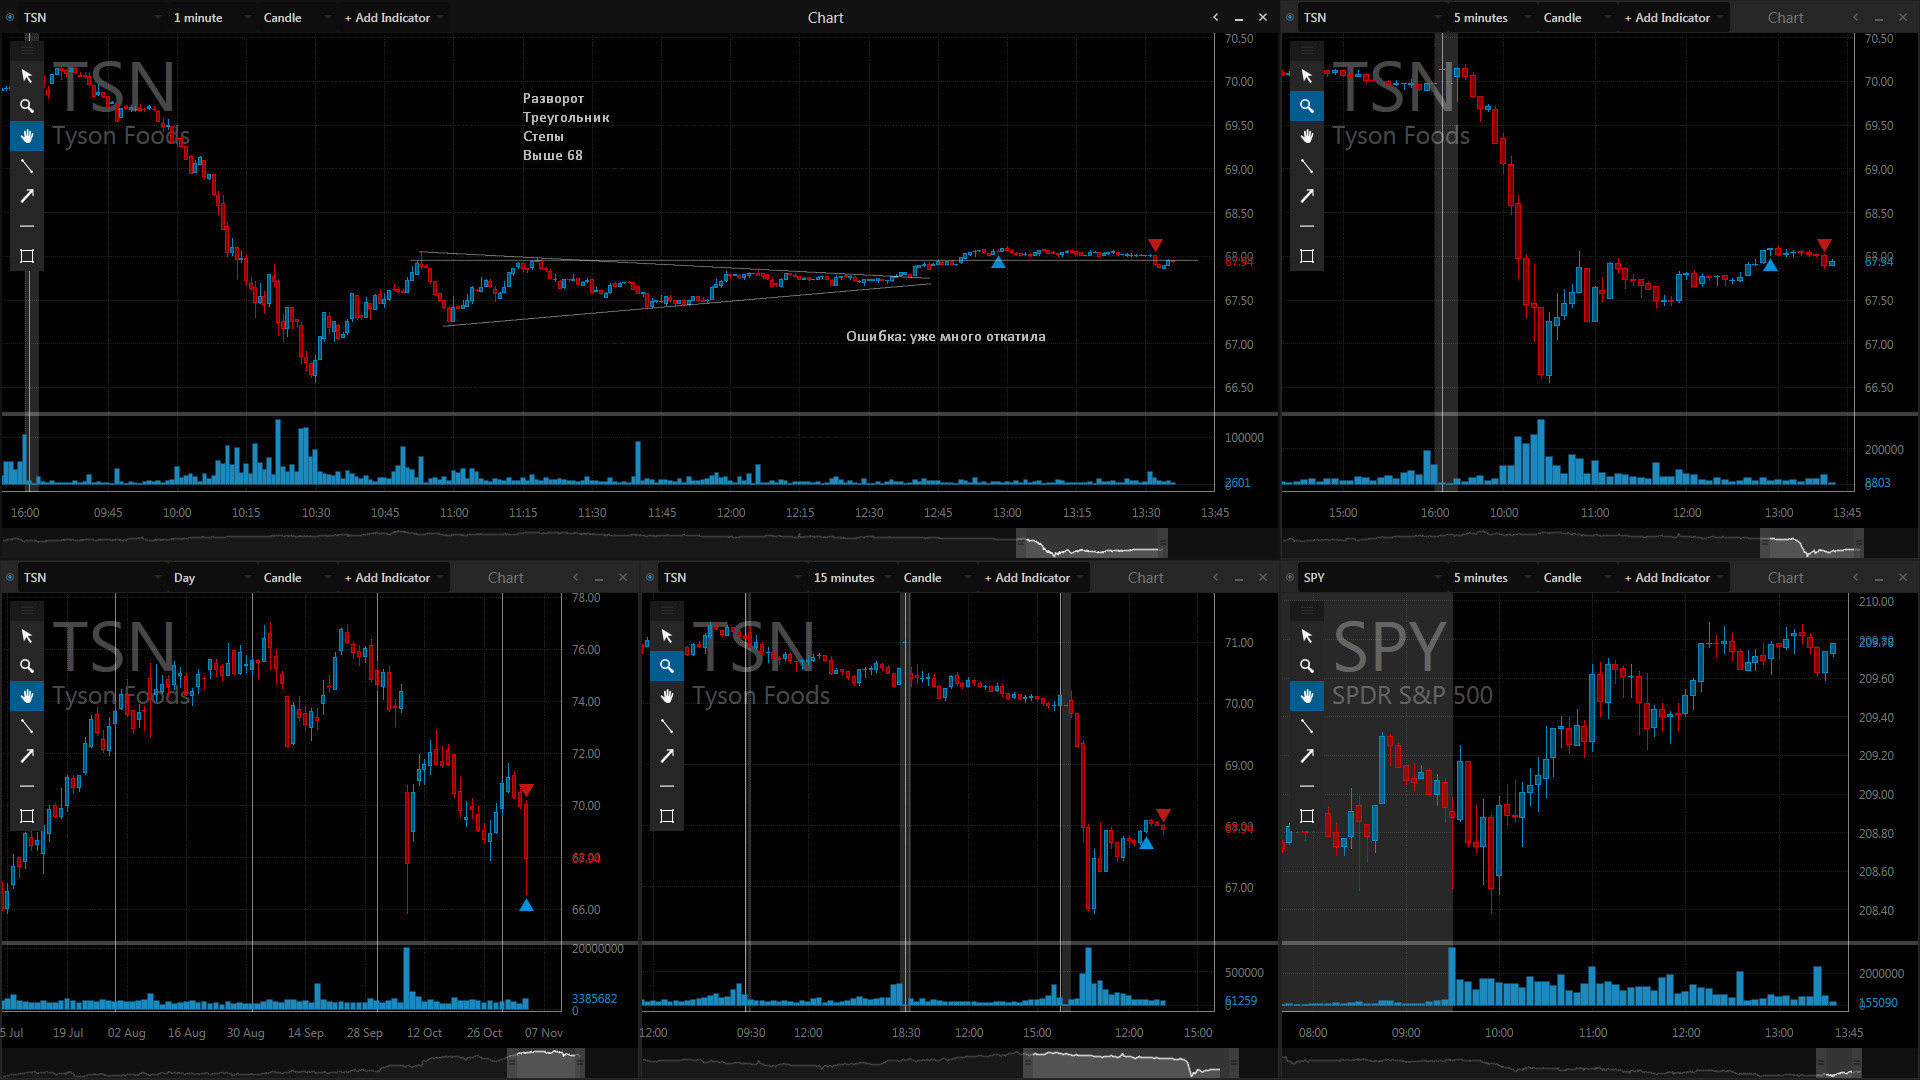Open Add Indicator menu in SPY chart
Image resolution: width=1920 pixels, height=1080 pixels.
[1674, 577]
